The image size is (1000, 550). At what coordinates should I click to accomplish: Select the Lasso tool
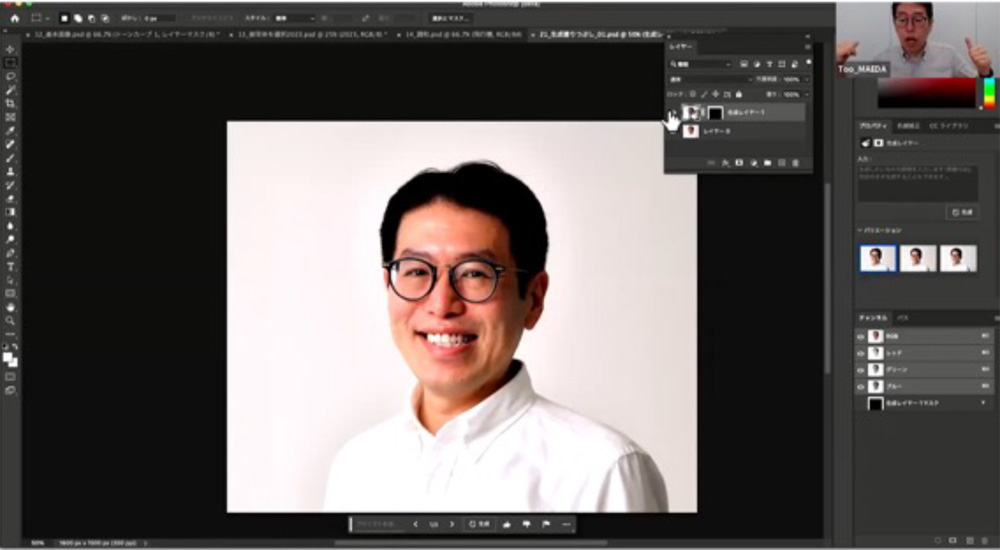[10, 76]
